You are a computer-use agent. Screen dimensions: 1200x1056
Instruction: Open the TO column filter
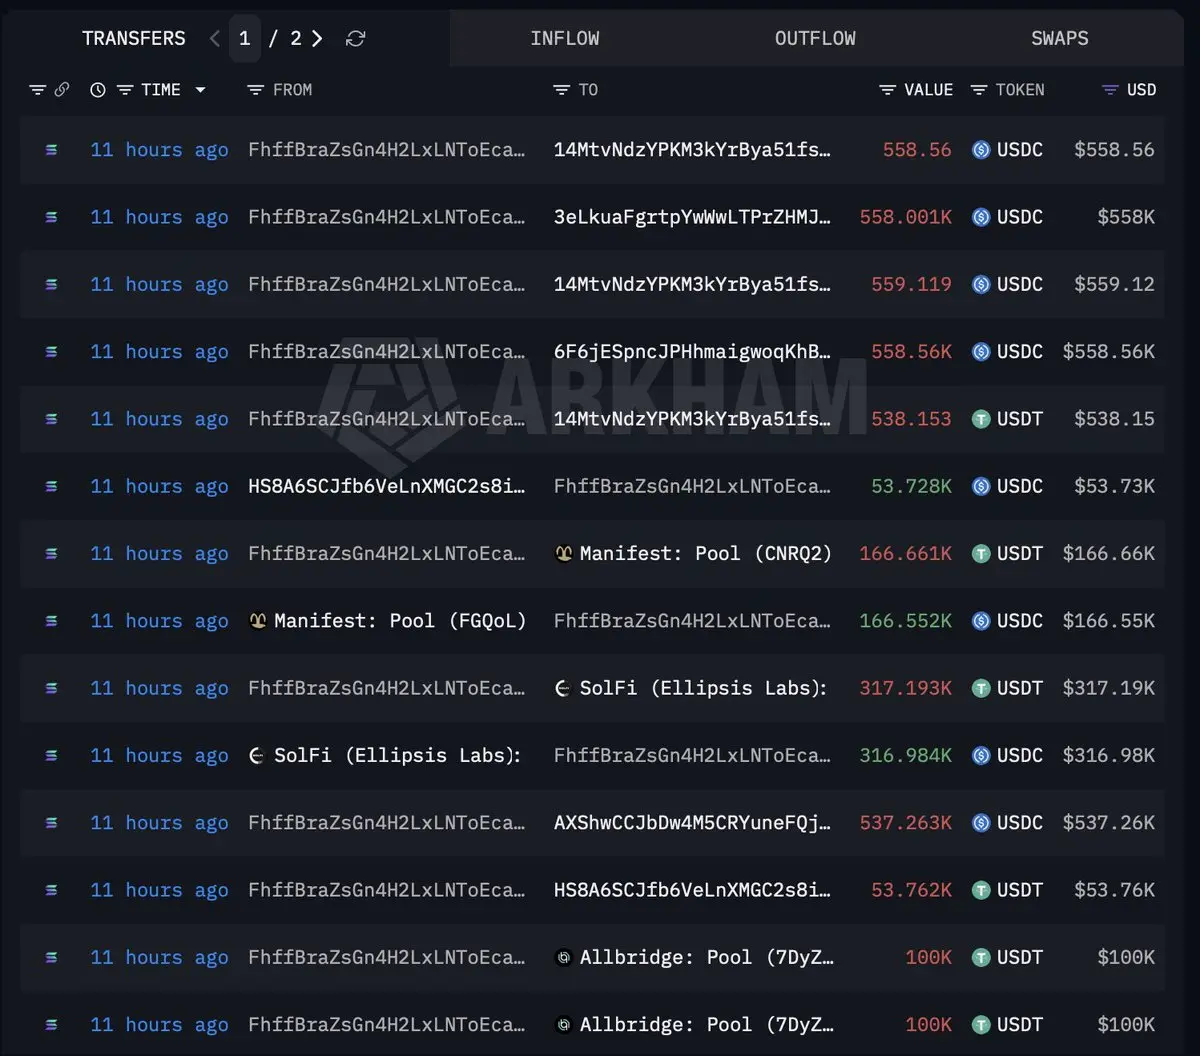561,90
